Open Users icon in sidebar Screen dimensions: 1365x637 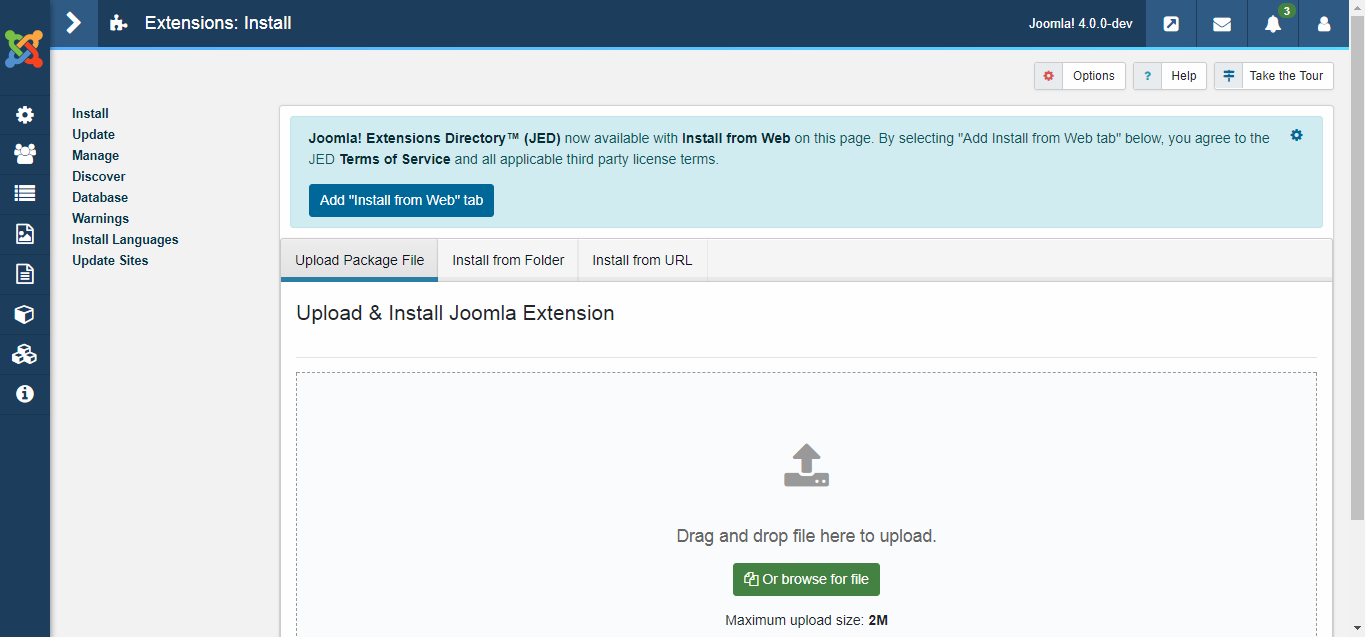25,154
